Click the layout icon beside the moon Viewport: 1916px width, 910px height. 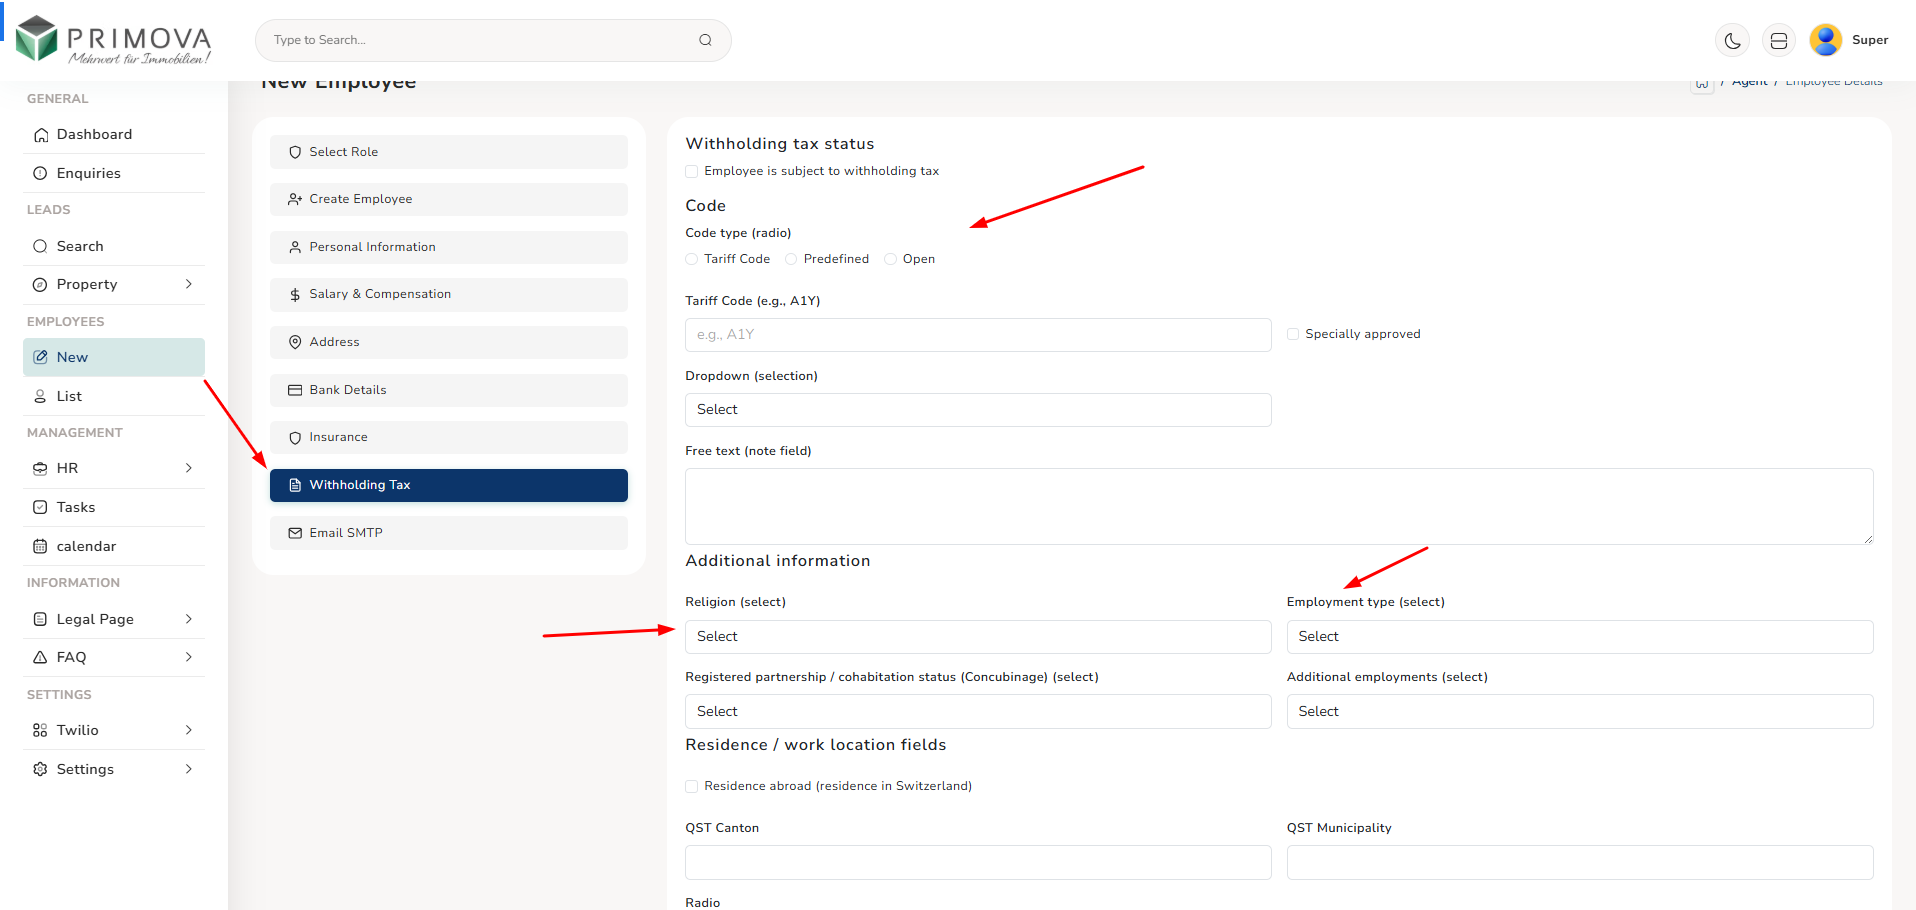pyautogui.click(x=1778, y=41)
